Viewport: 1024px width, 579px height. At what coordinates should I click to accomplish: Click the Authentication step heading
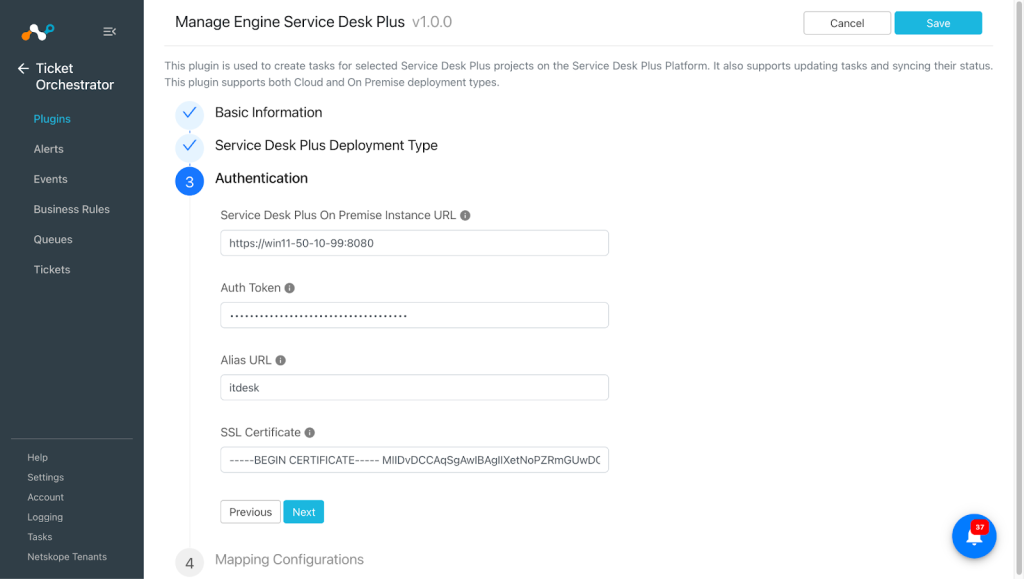click(261, 178)
